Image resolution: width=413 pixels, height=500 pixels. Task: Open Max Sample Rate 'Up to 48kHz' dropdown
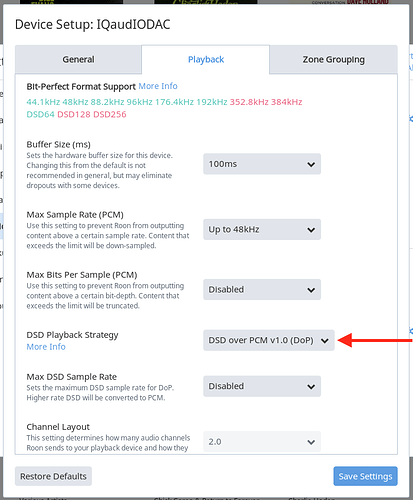tap(262, 229)
